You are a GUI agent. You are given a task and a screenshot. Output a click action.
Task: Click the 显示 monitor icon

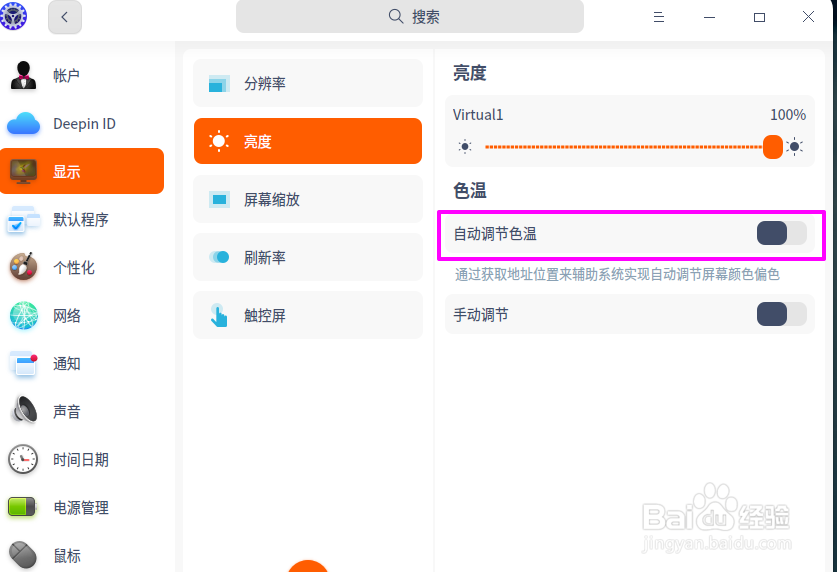click(x=23, y=171)
